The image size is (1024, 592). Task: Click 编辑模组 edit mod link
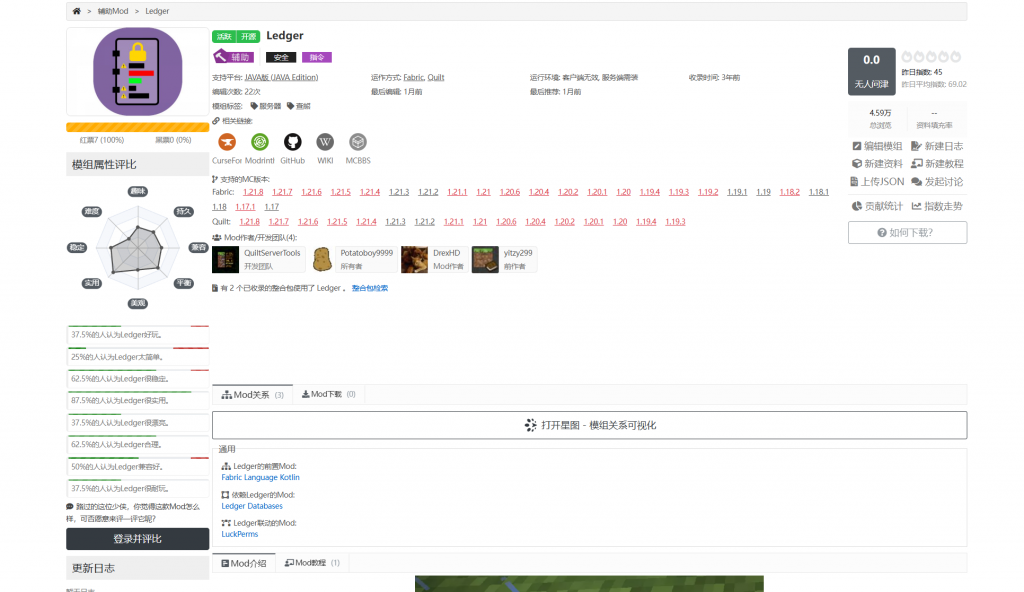point(877,146)
